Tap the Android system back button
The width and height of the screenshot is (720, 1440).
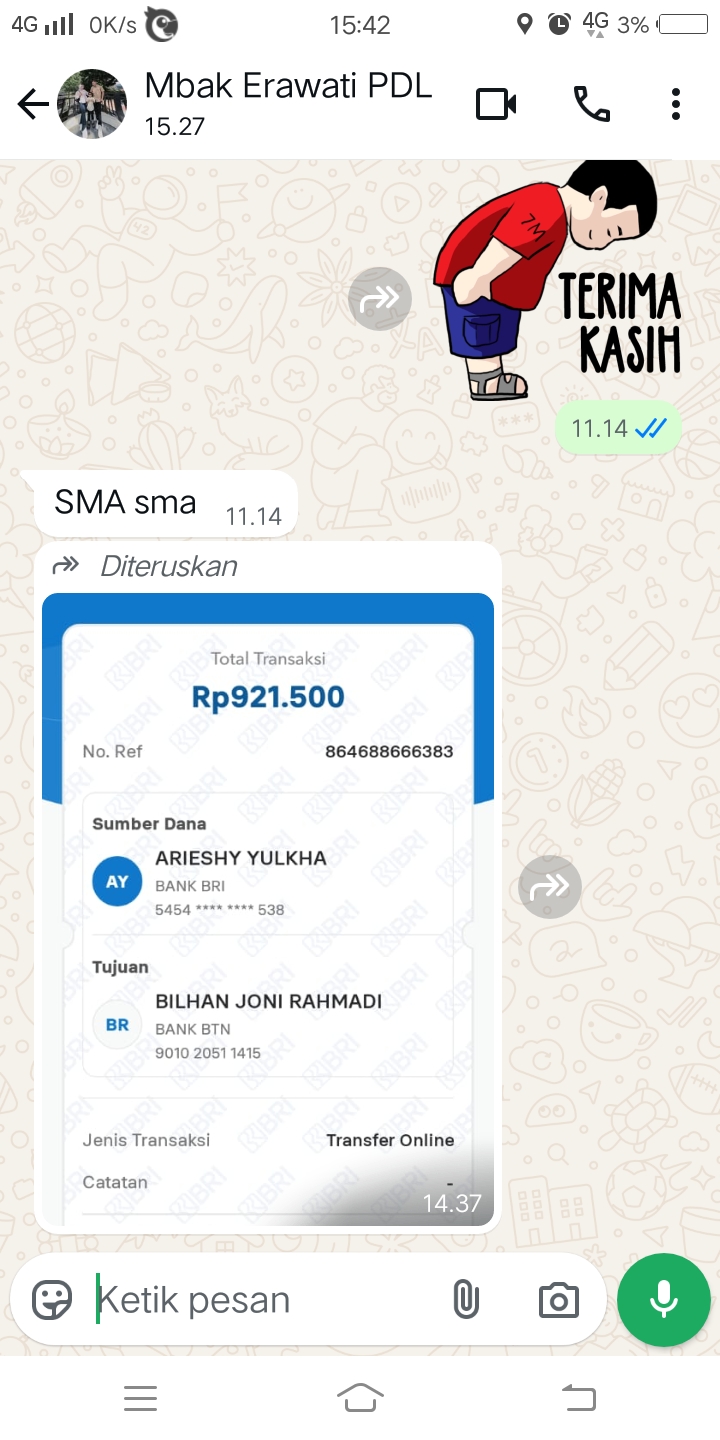[579, 1398]
